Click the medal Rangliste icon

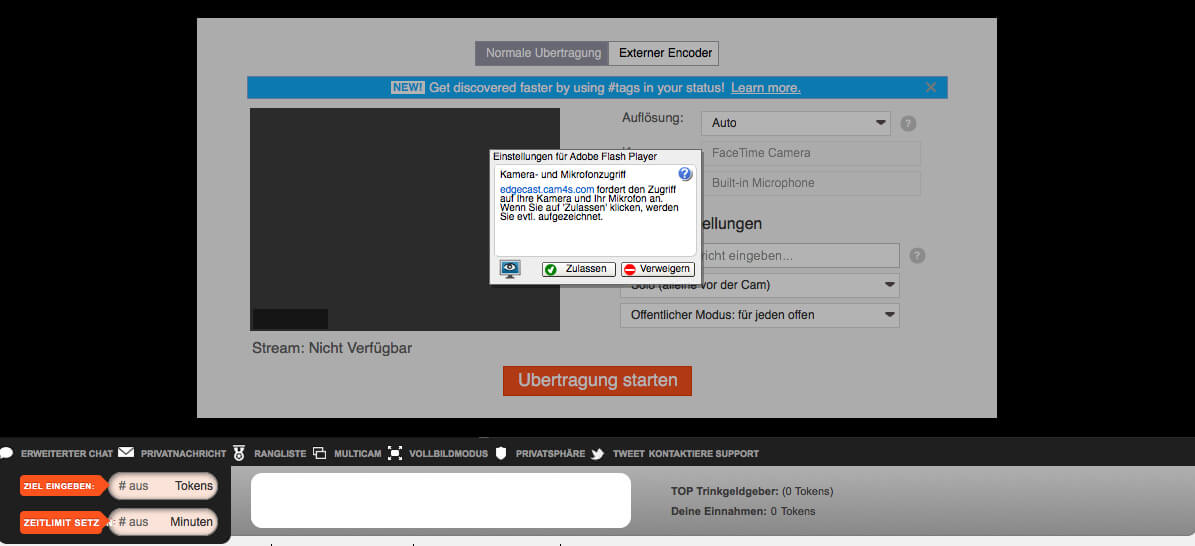[239, 454]
